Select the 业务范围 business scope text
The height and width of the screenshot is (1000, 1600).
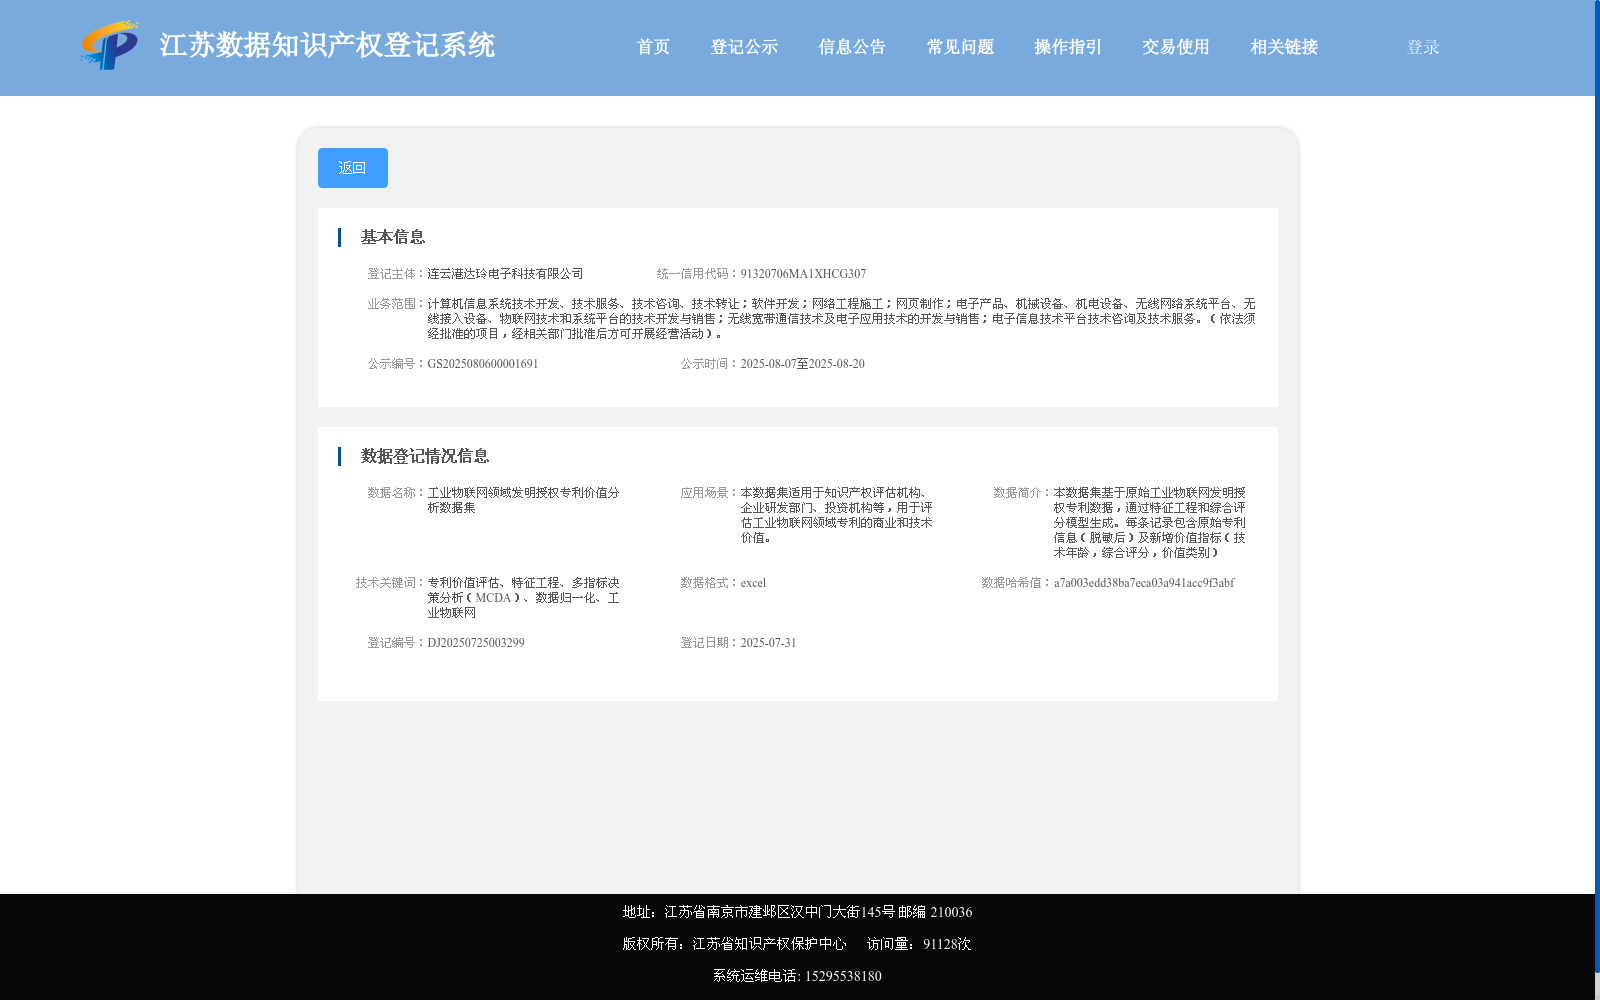coord(841,319)
